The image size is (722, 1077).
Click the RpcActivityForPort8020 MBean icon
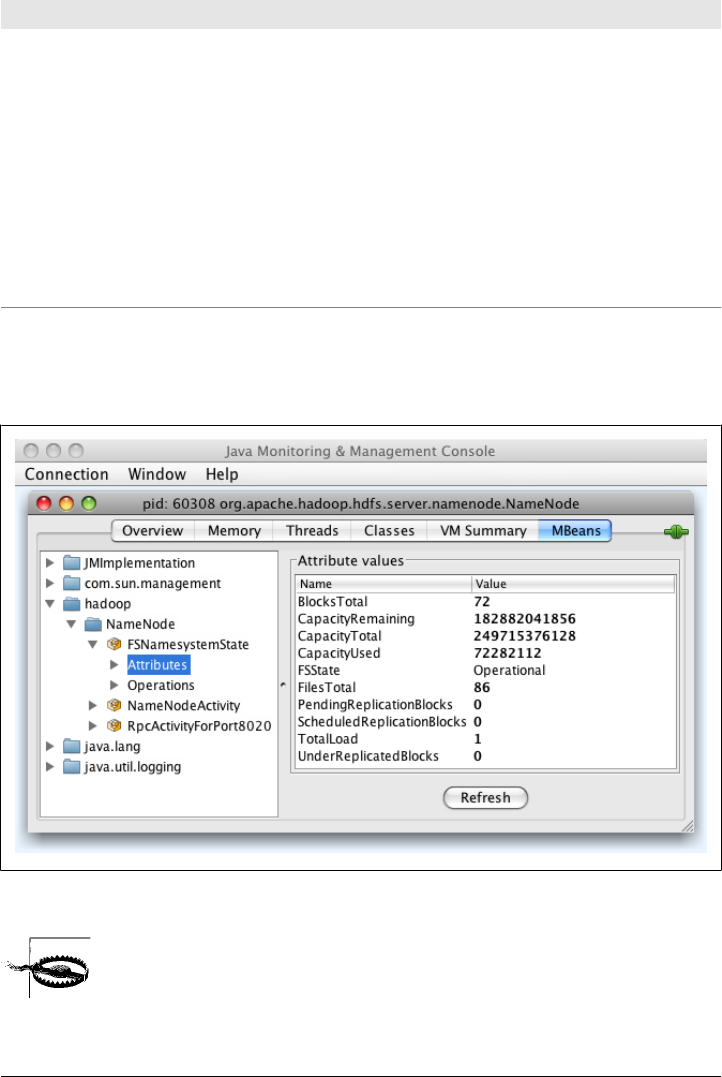point(114,726)
